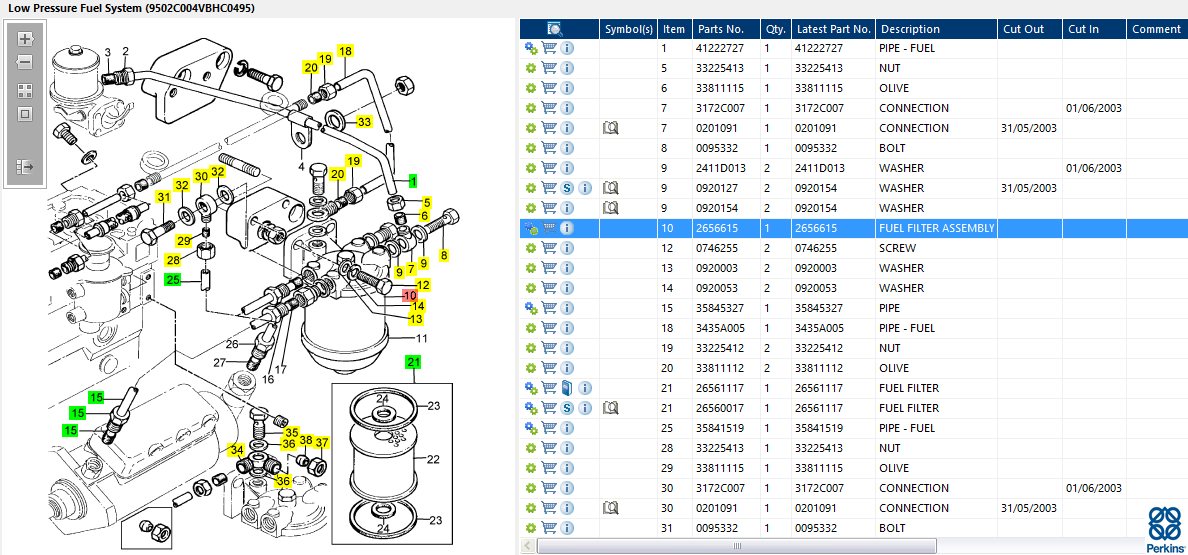Click assembly gears icon for FUEL FILTER ASSEMBLY
This screenshot has height=555, width=1188.
[x=531, y=228]
